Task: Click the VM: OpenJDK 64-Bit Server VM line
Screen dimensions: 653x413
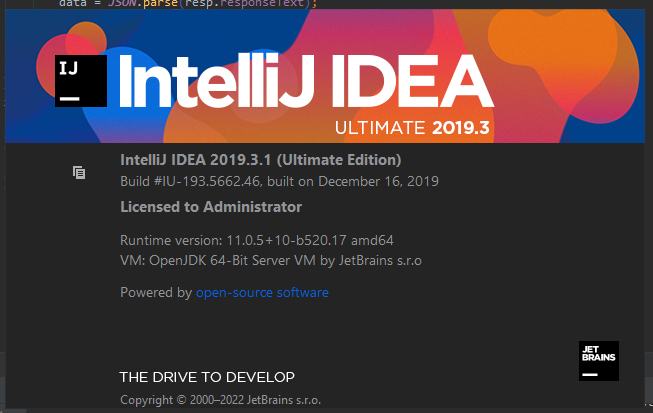Action: point(271,261)
